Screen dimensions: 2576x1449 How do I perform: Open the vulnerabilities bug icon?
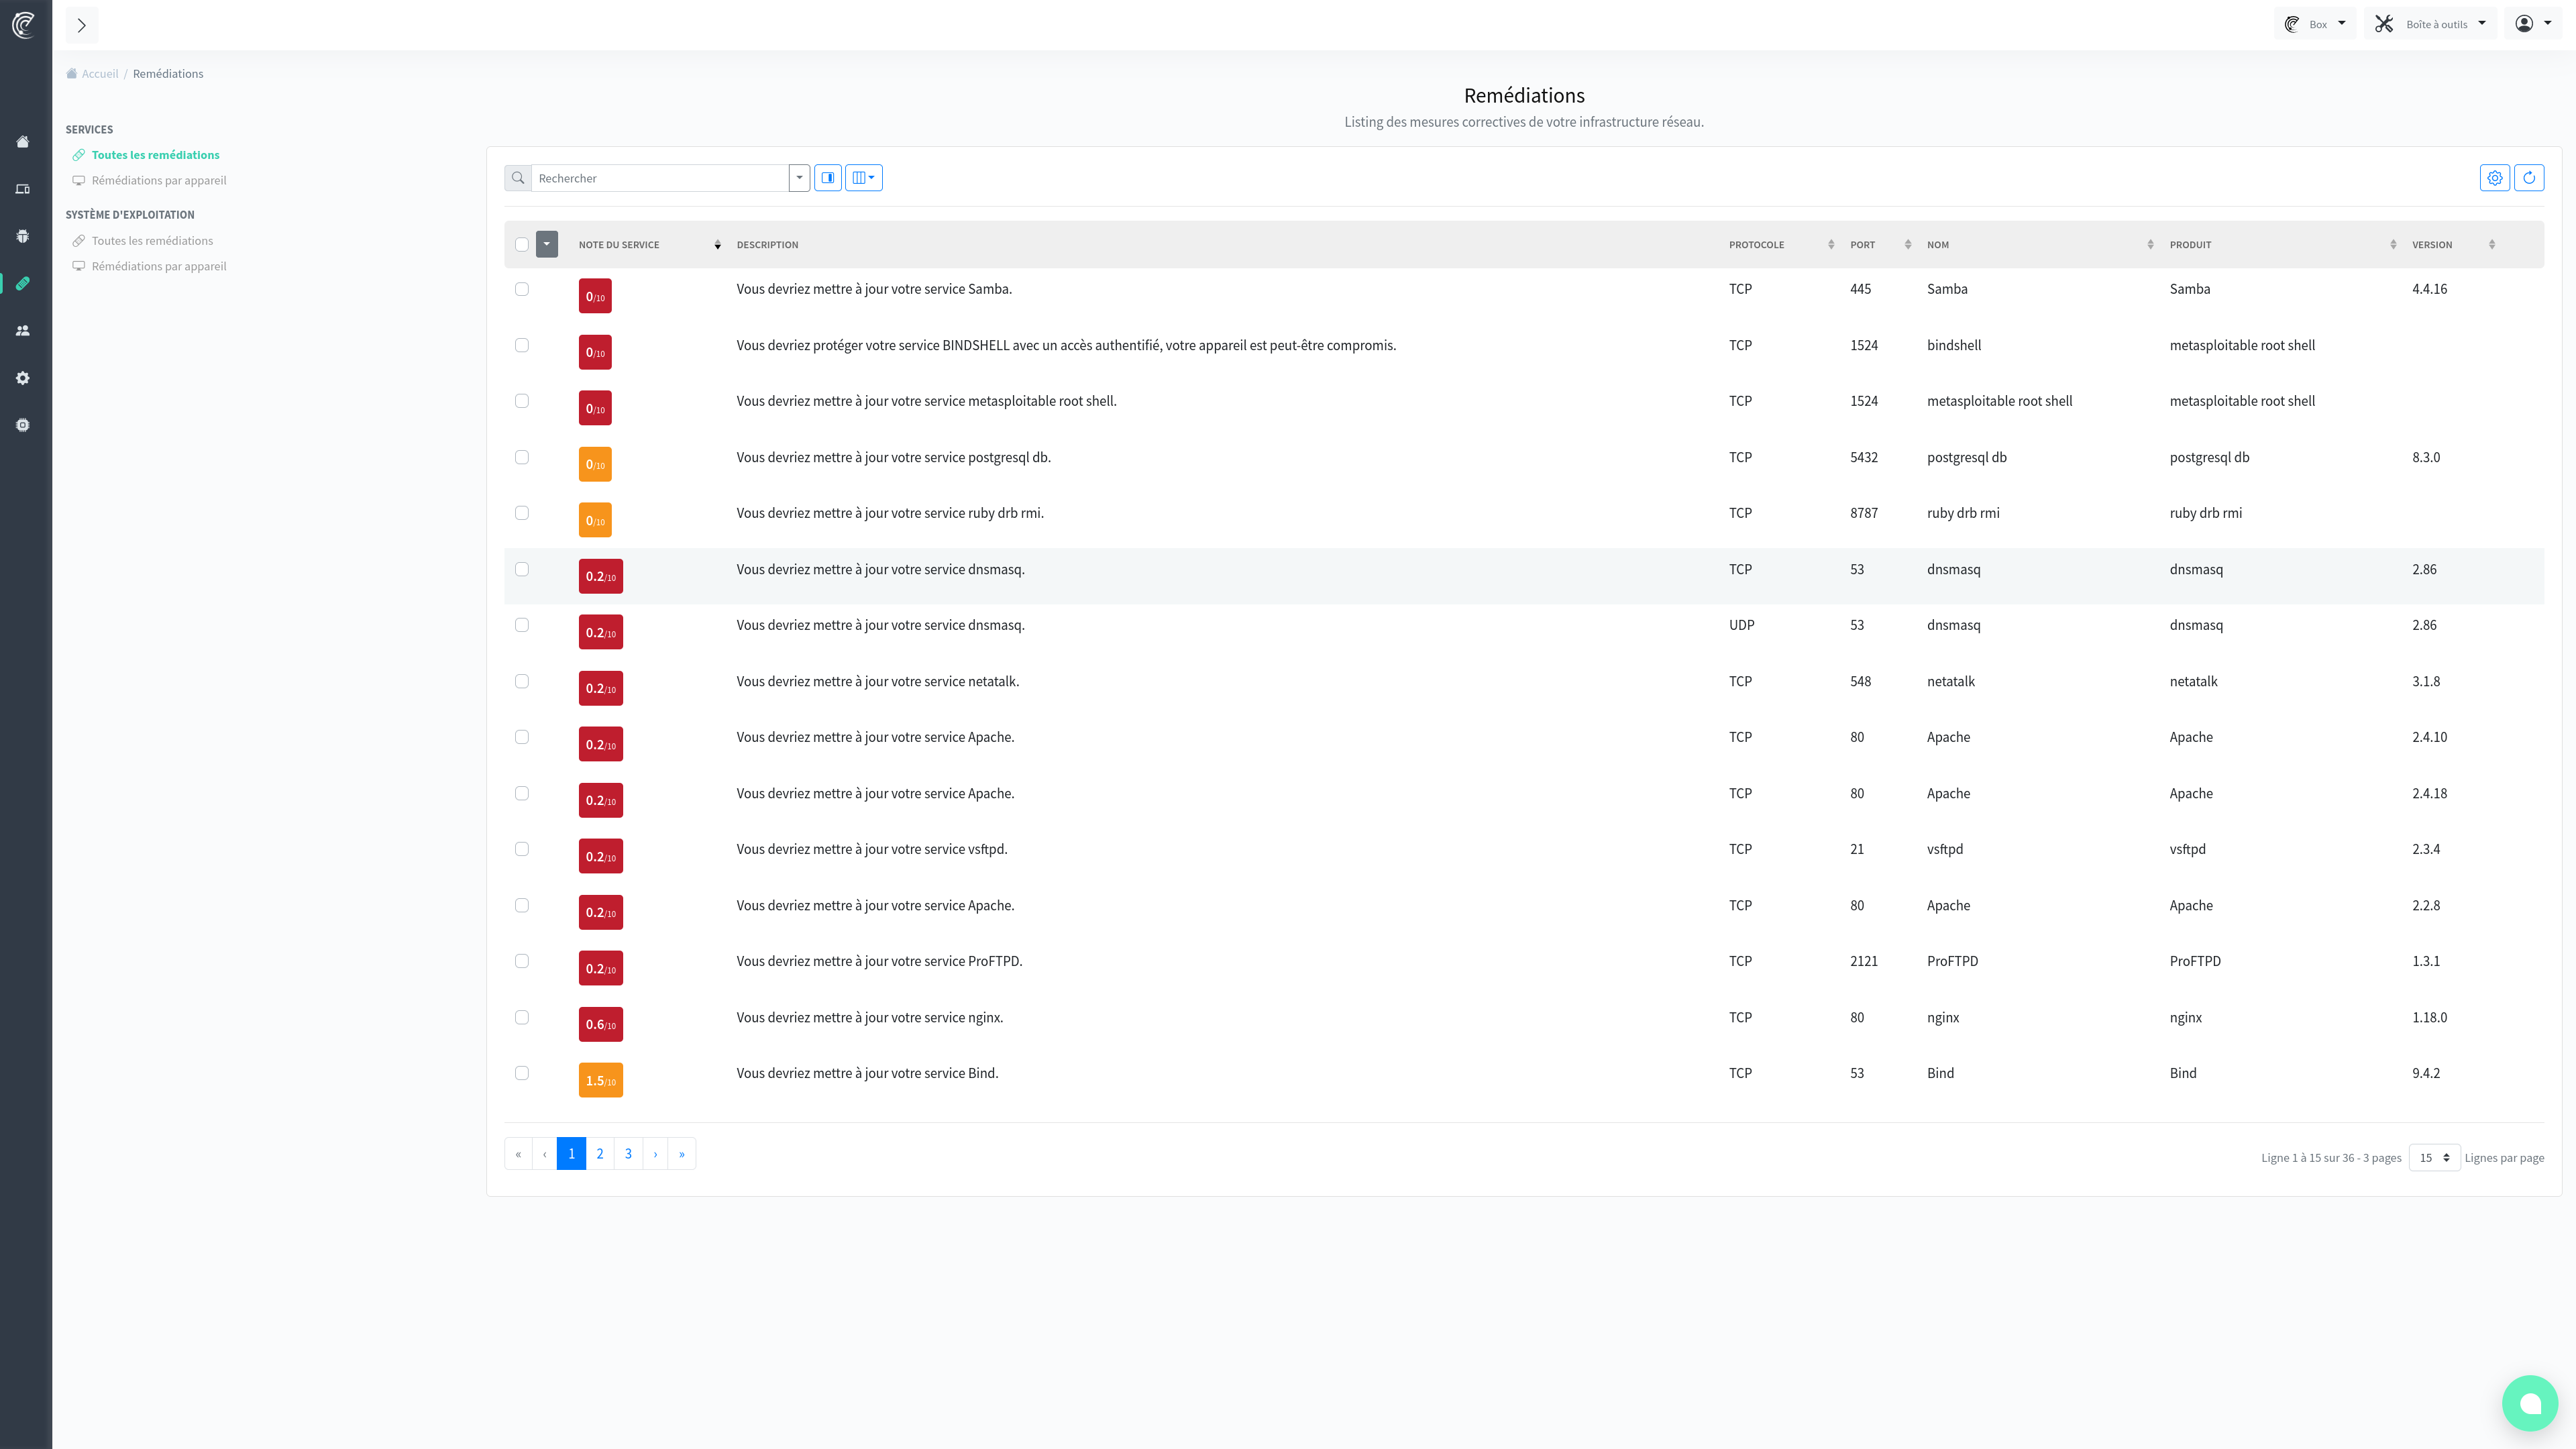click(x=22, y=236)
